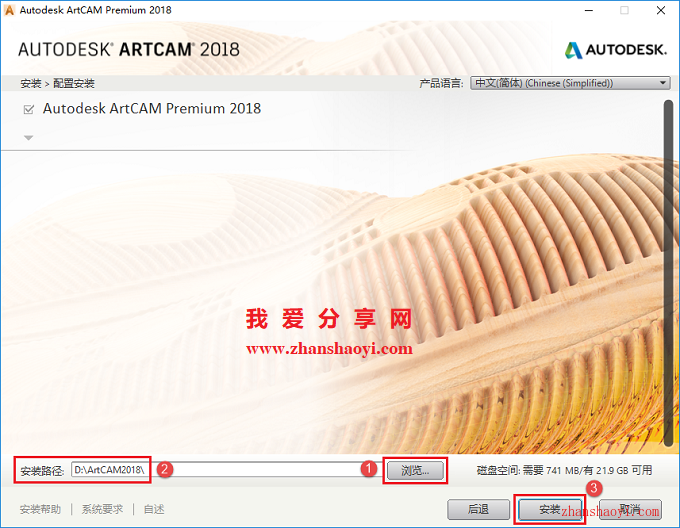Click the 浏览... browse button
Image resolution: width=680 pixels, height=528 pixels.
click(415, 470)
